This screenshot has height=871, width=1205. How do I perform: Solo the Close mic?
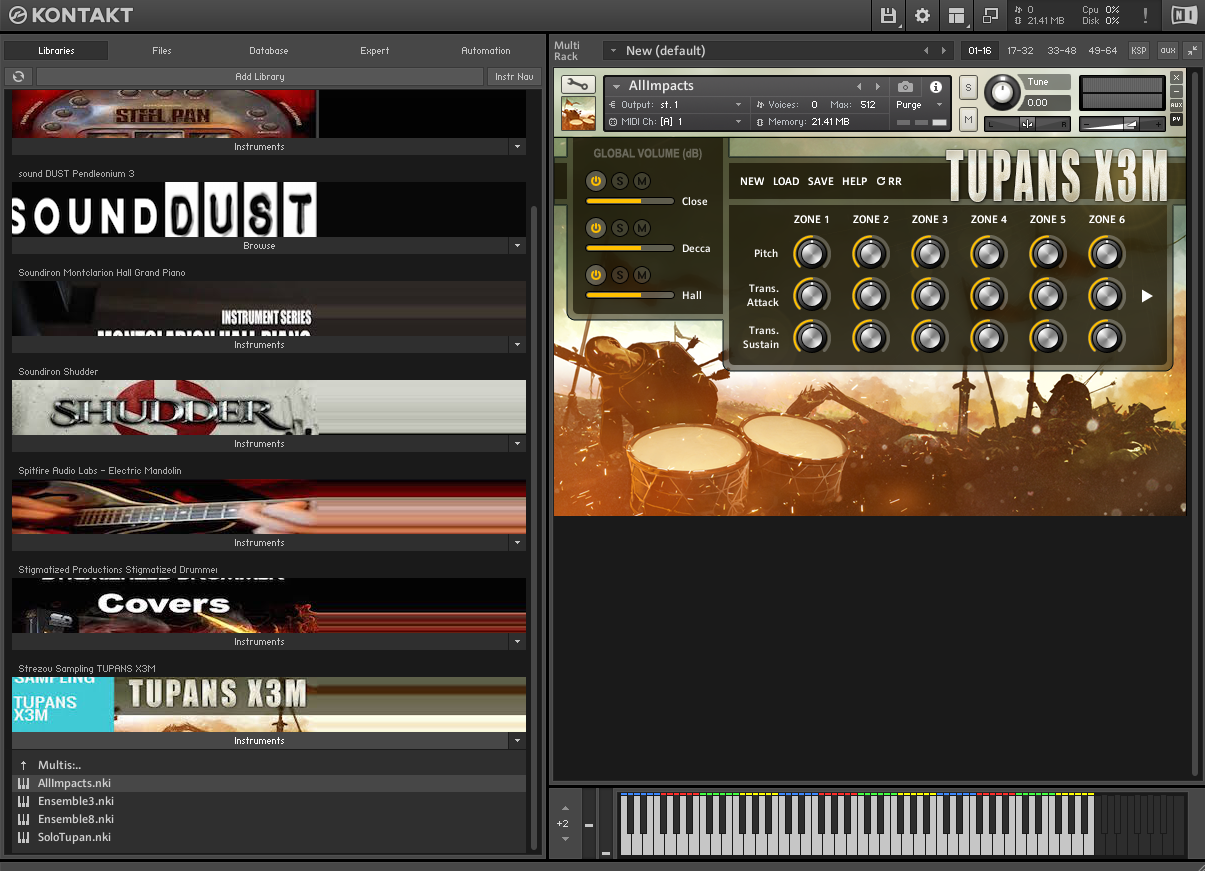(x=619, y=181)
